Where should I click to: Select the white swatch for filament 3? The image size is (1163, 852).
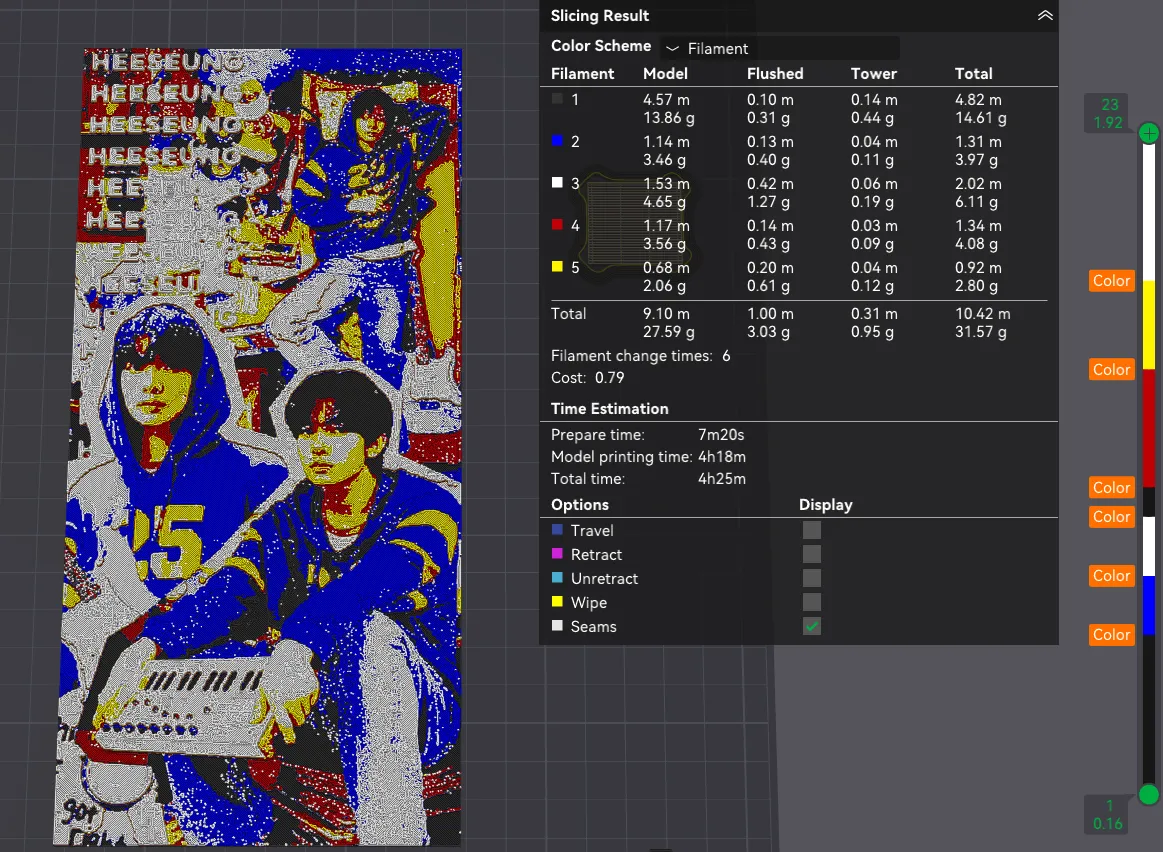click(x=557, y=182)
